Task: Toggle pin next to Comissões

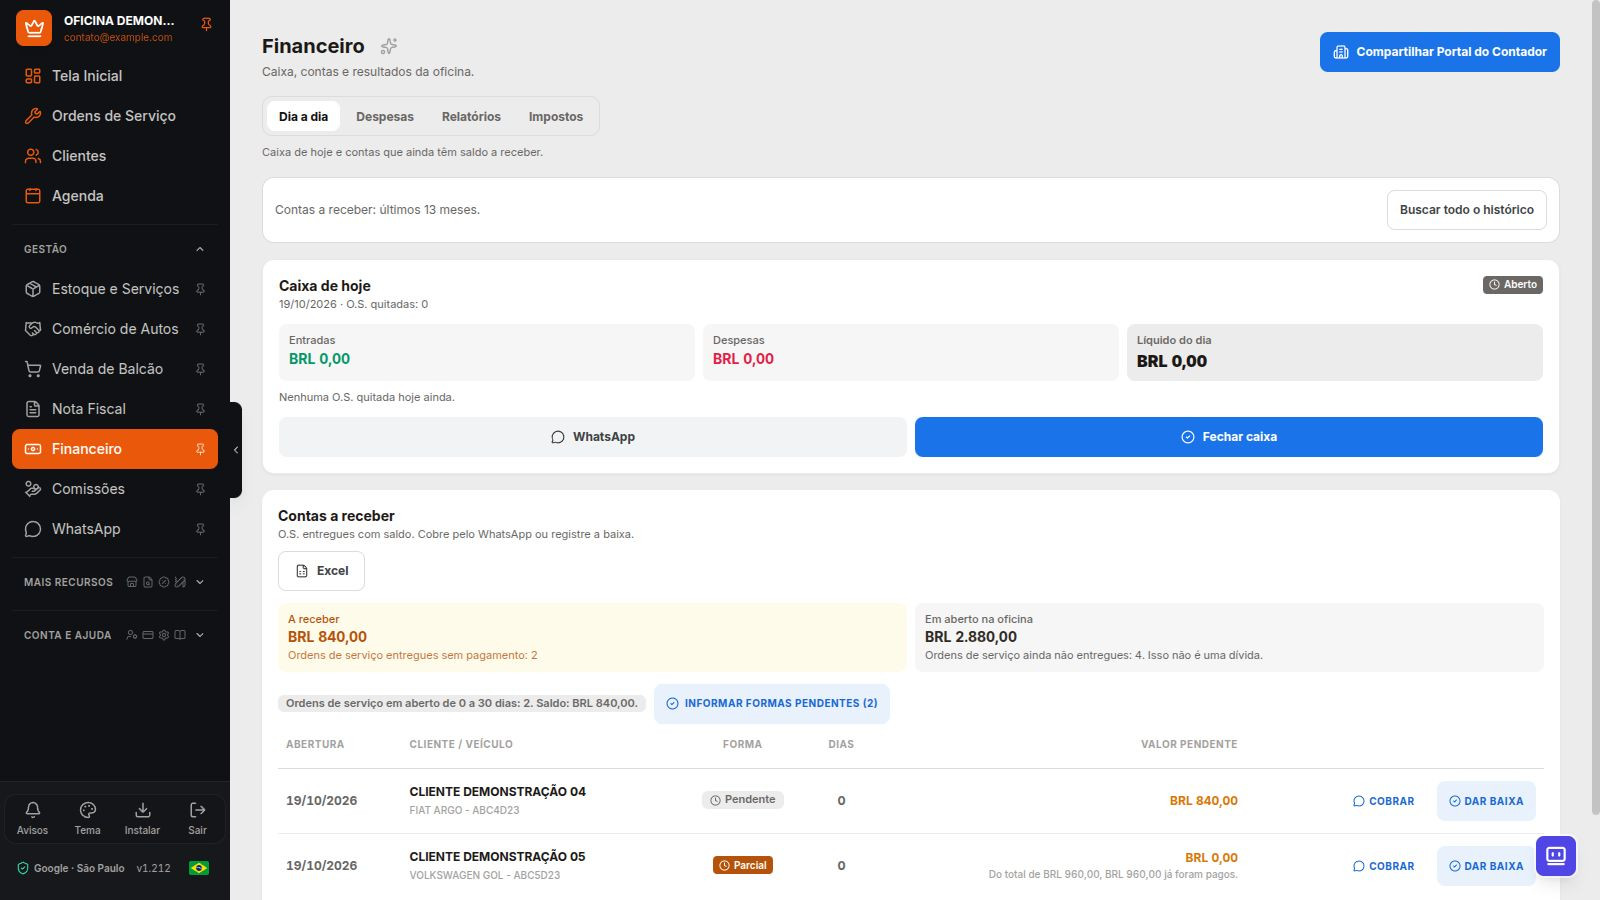Action: pos(200,489)
